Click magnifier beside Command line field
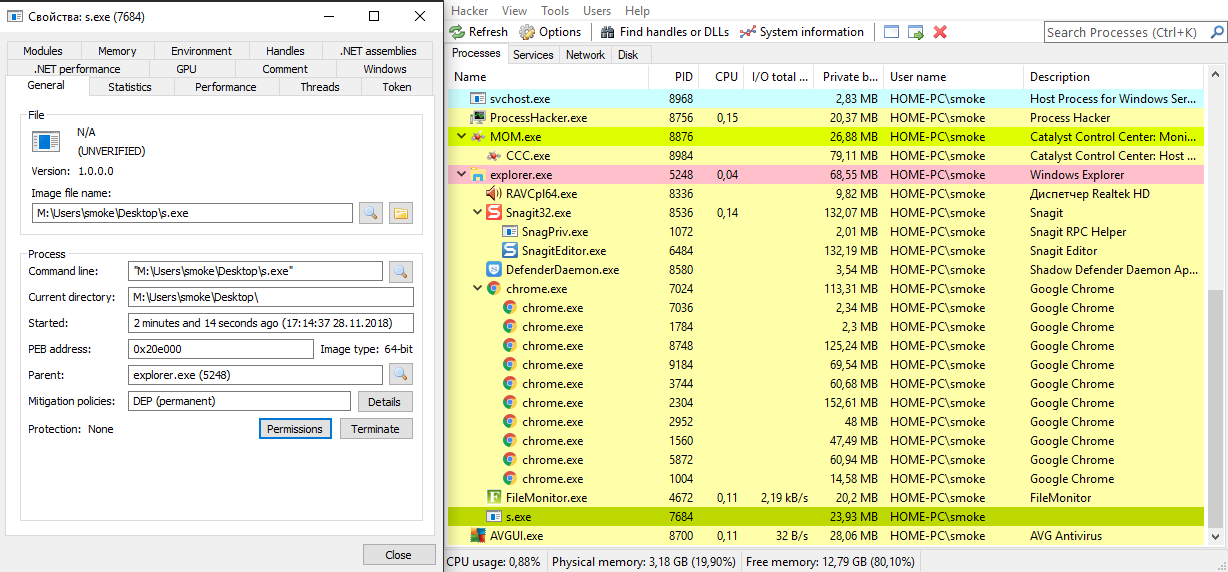 tap(400, 271)
